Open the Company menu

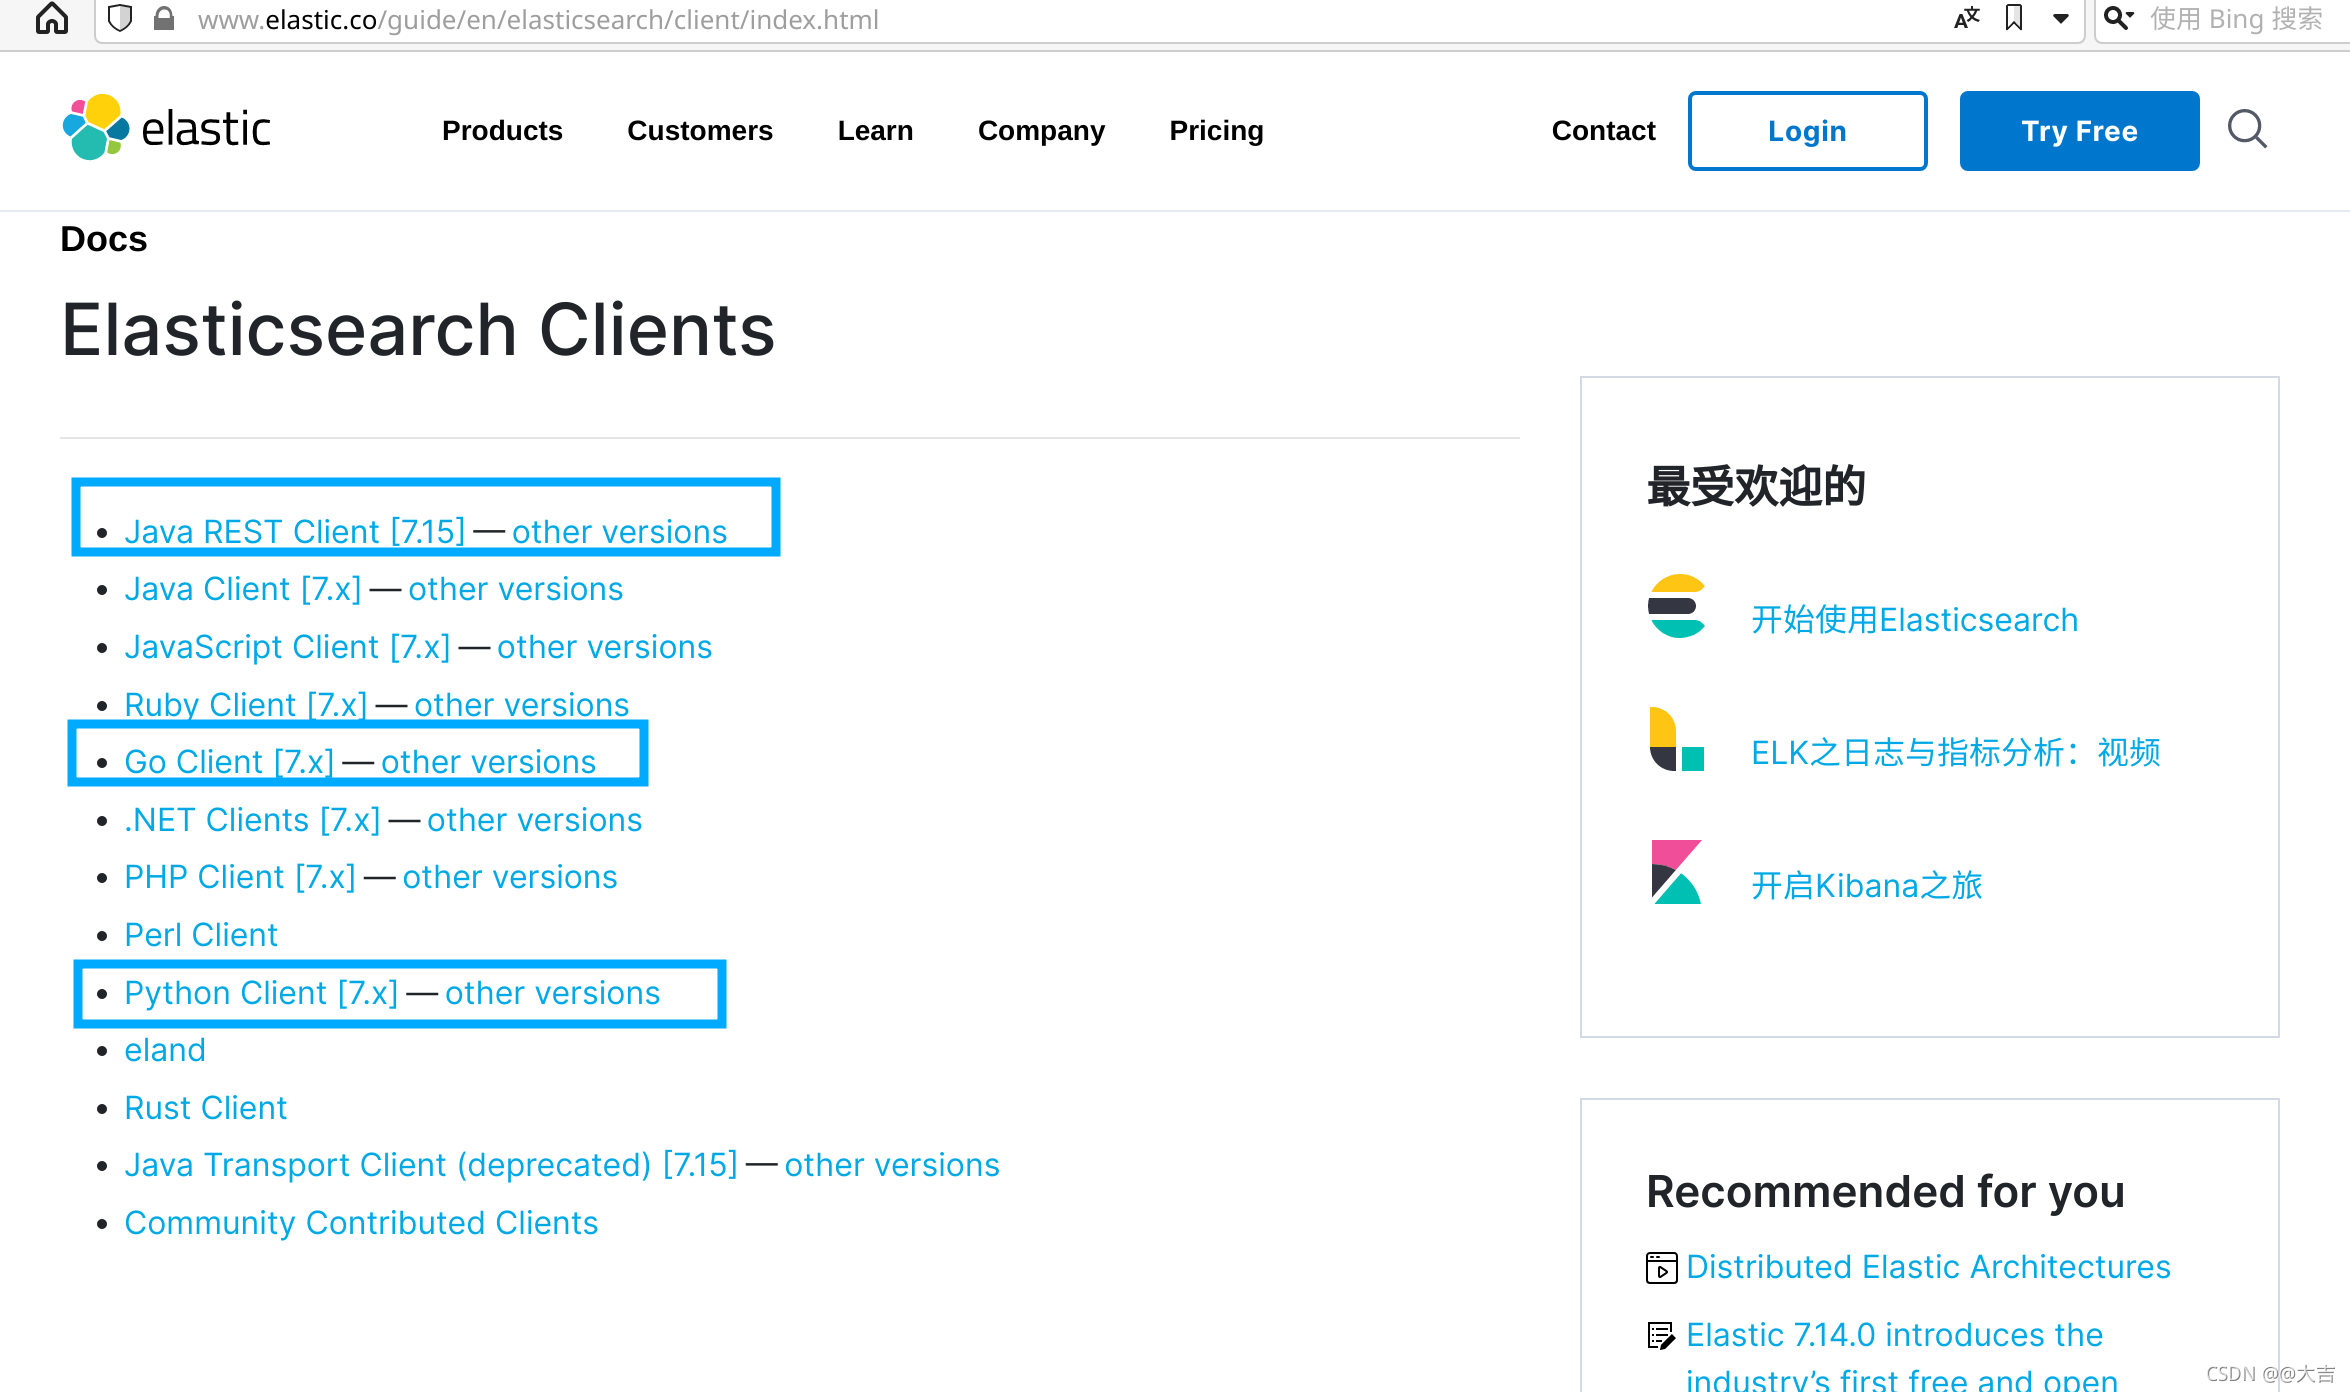pos(1041,131)
